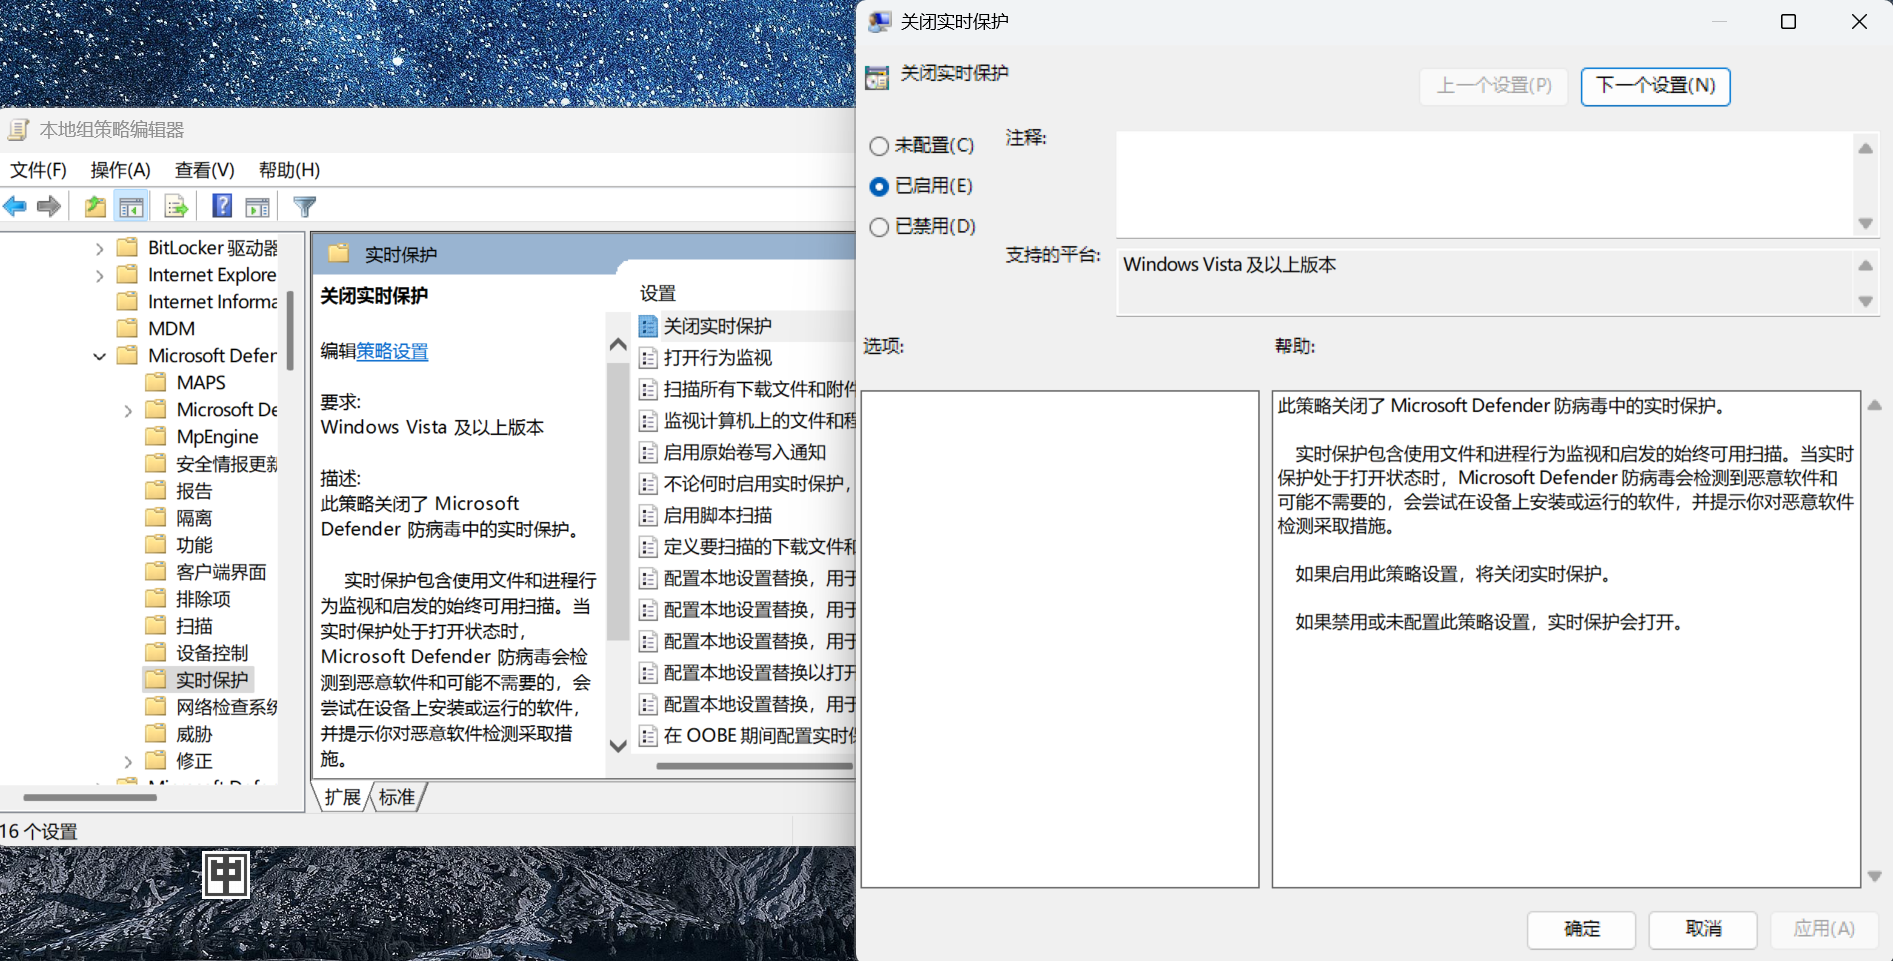Click the policy icon beside 启用原始卷写入通知
The width and height of the screenshot is (1893, 961).
(648, 453)
